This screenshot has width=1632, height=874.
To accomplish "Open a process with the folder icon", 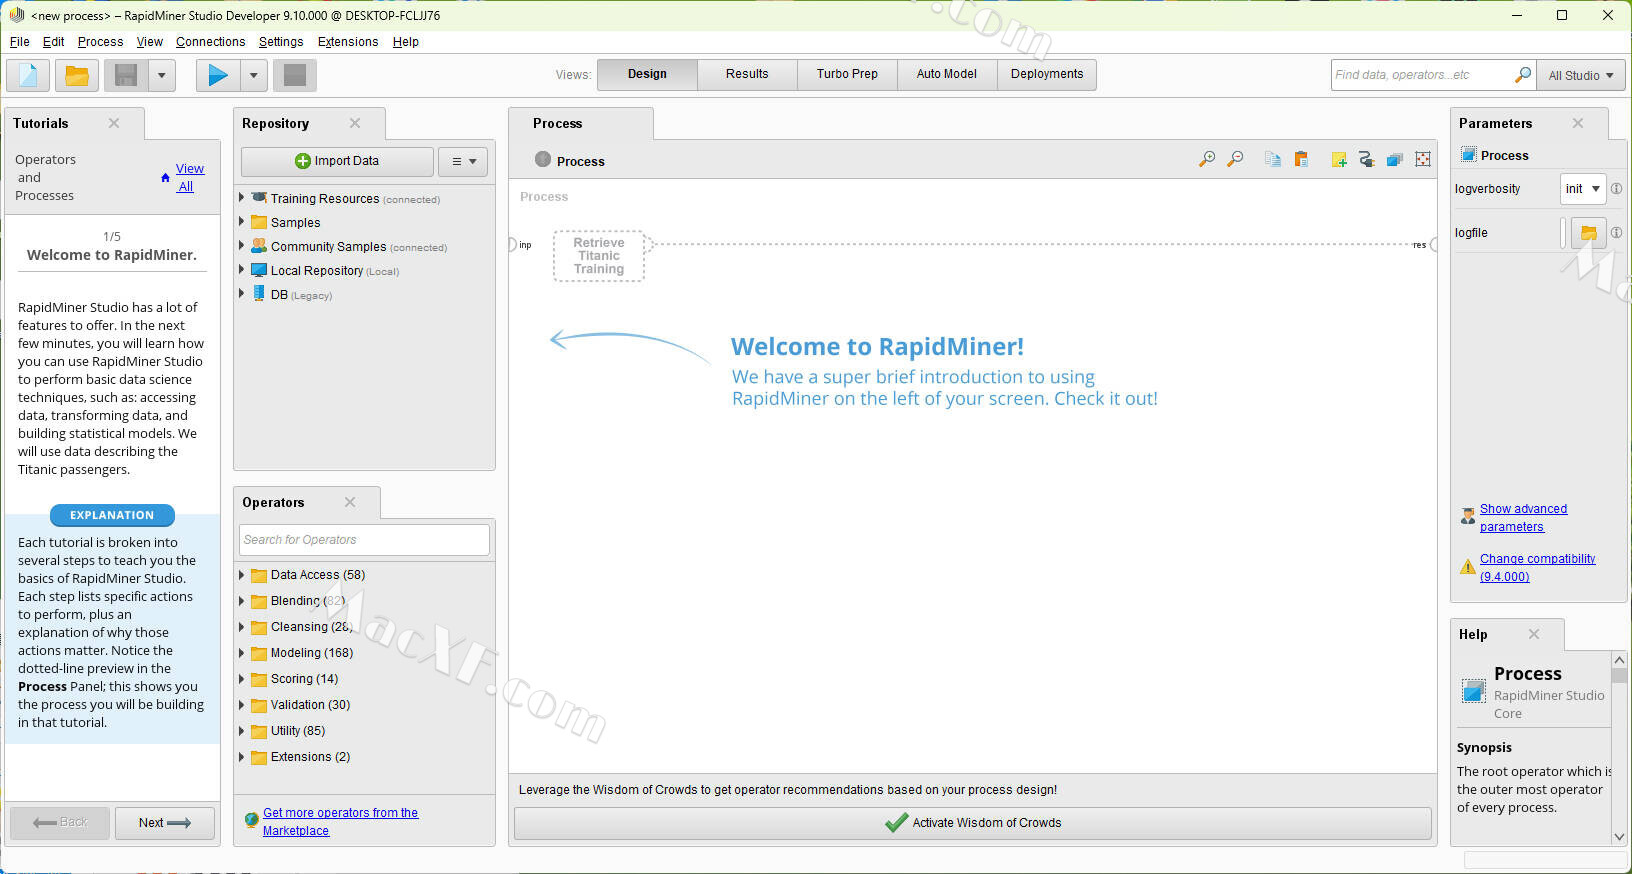I will click(x=77, y=75).
